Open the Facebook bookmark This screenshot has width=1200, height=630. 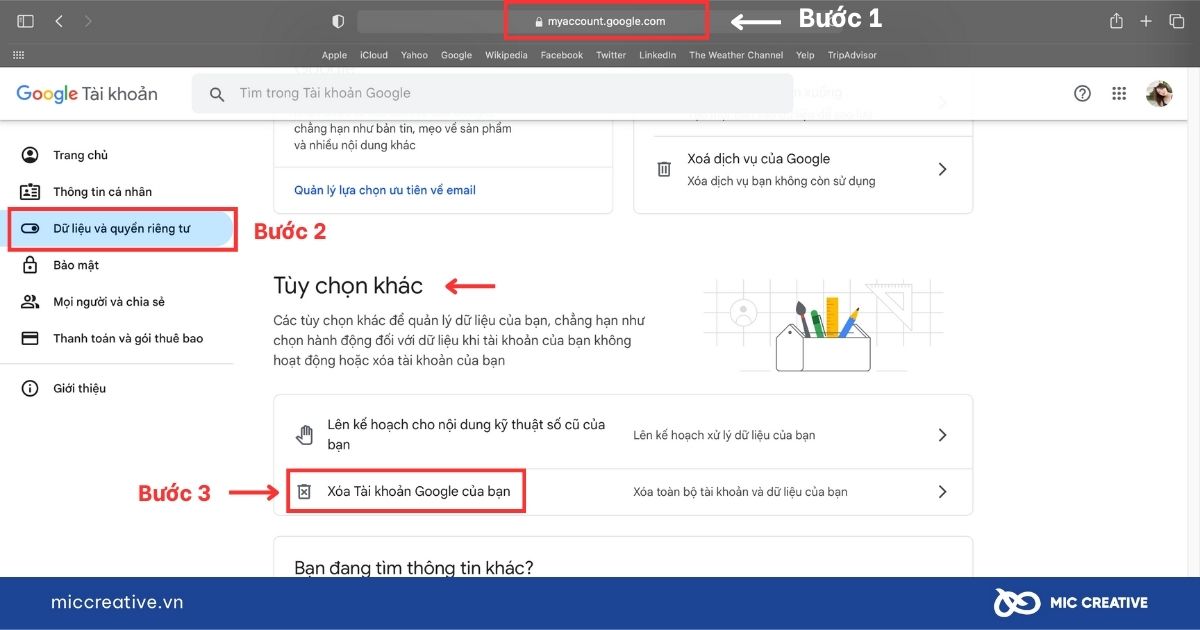pos(561,55)
